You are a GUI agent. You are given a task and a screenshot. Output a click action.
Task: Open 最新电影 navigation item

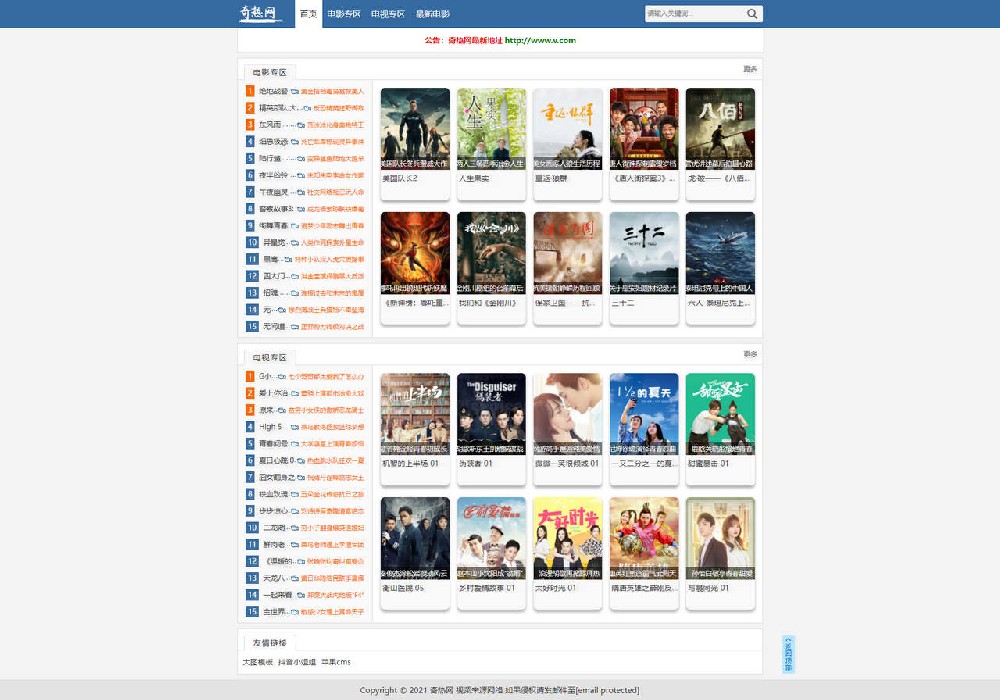432,14
